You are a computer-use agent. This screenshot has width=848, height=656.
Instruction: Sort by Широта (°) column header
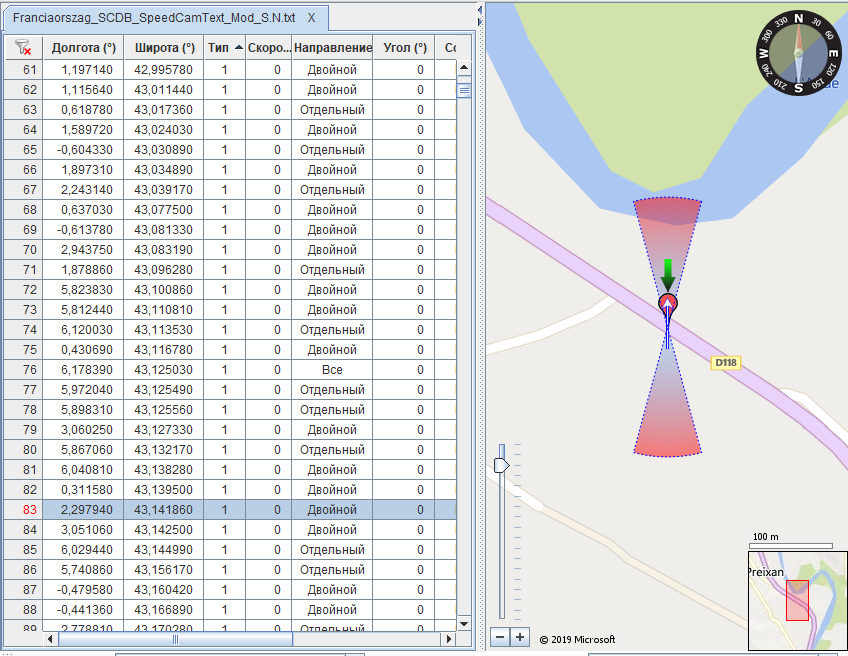pos(164,48)
